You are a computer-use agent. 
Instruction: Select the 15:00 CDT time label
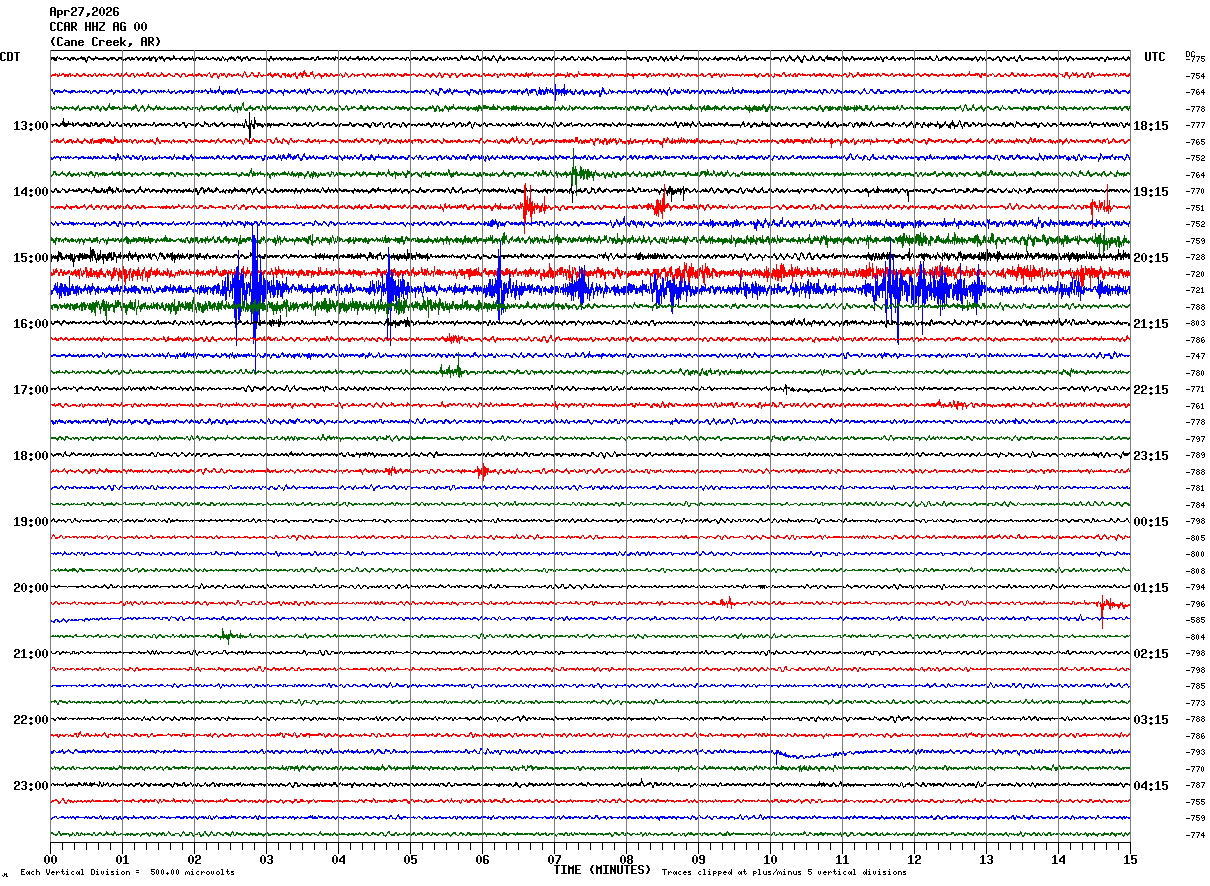tap(30, 258)
